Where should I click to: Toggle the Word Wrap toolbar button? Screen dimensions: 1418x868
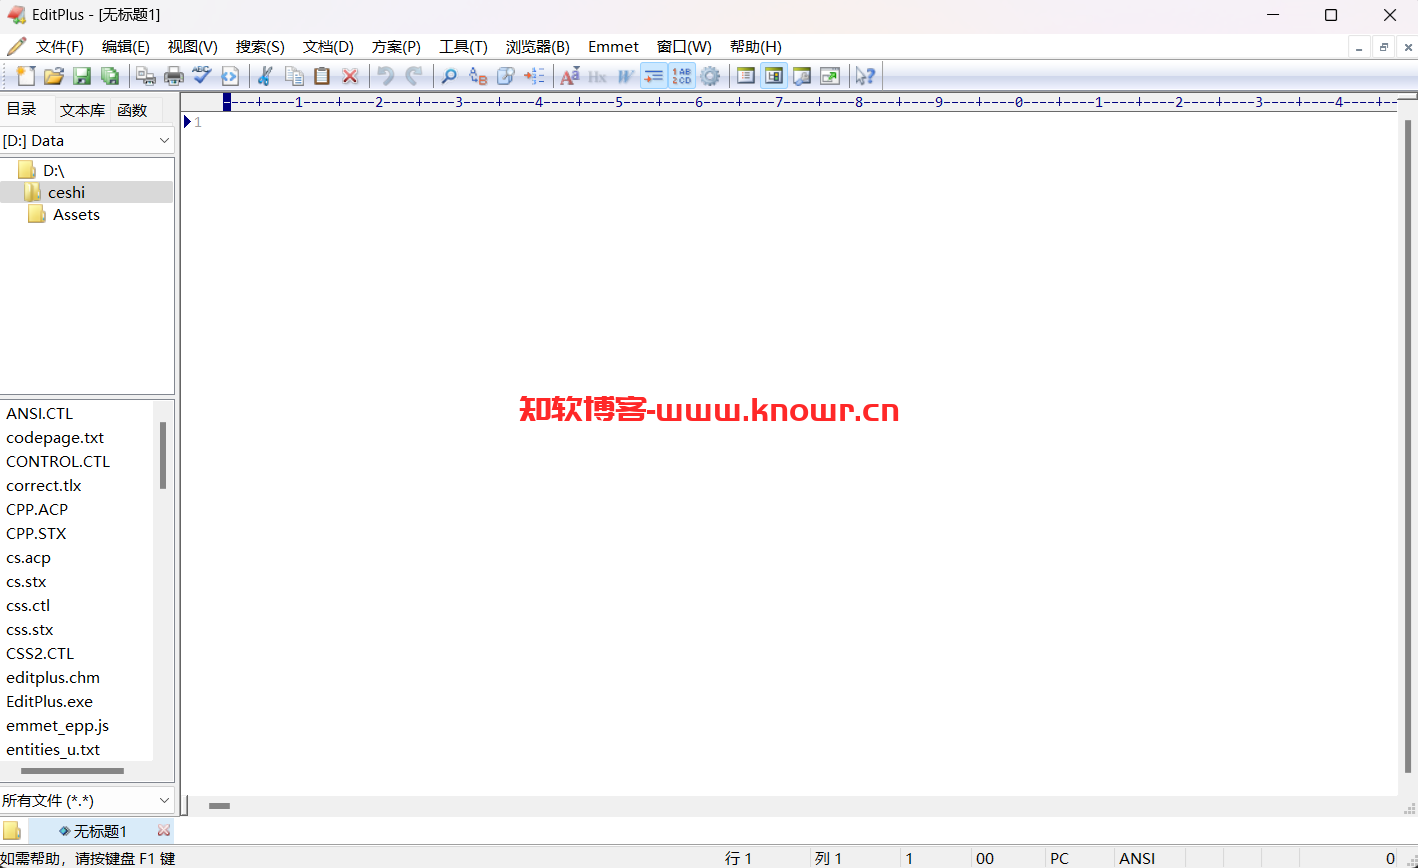click(x=626, y=76)
